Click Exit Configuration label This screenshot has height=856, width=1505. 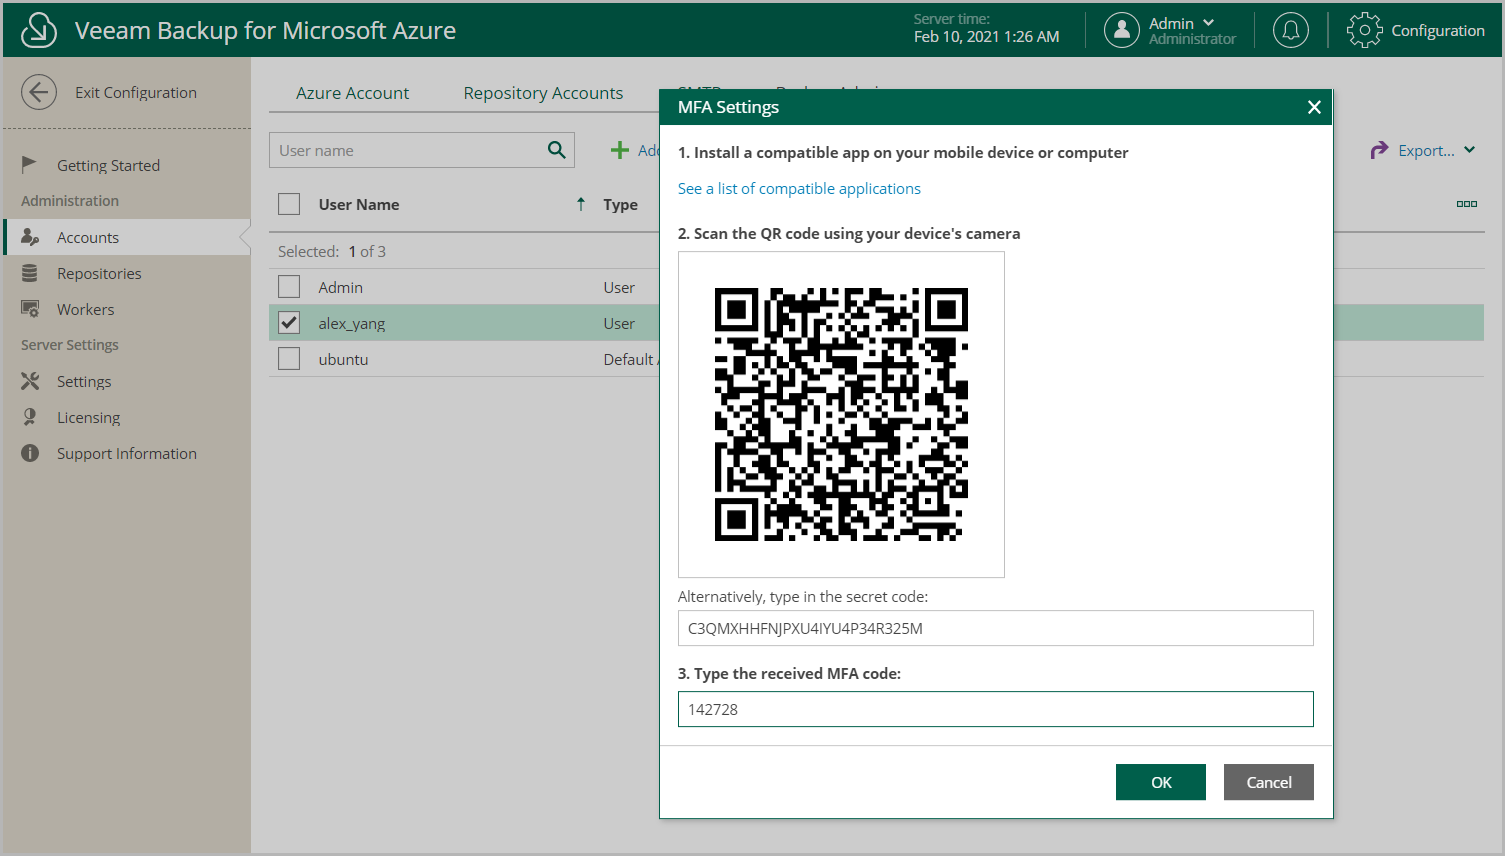pos(136,92)
